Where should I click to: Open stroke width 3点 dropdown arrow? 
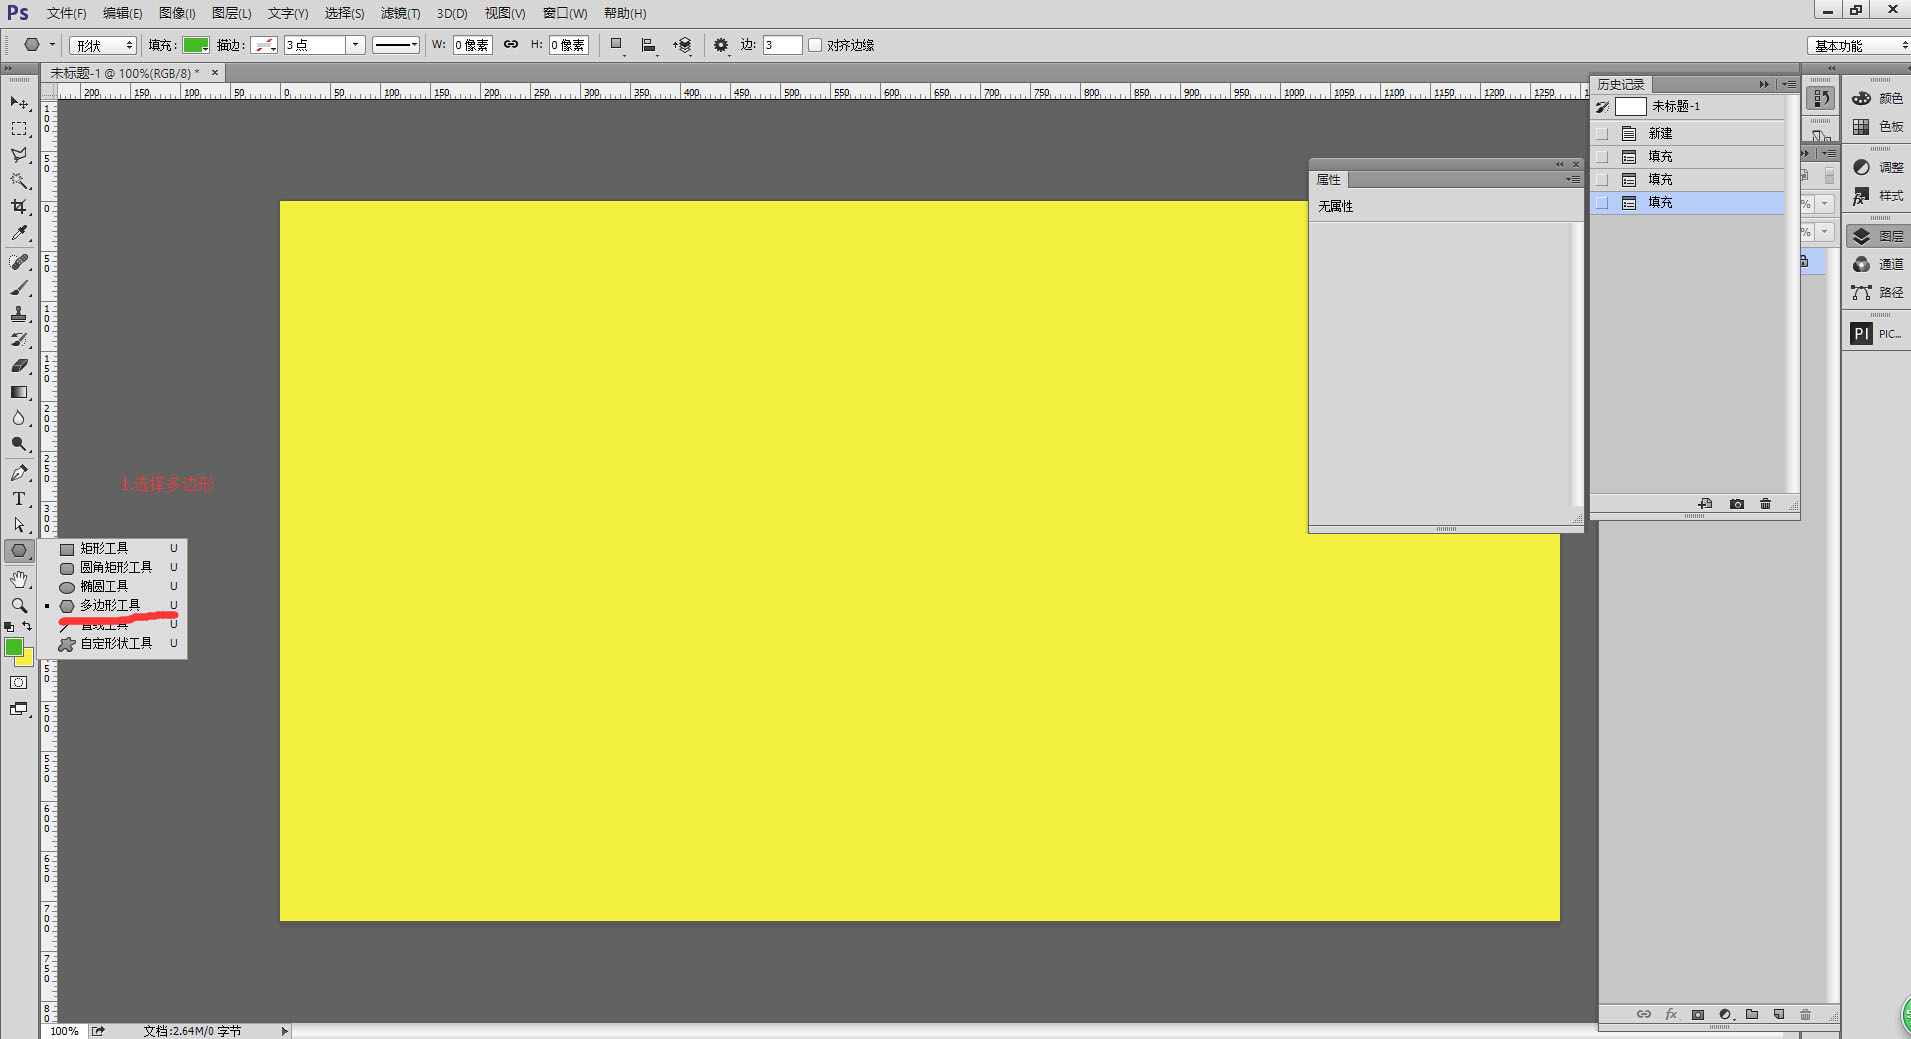tap(355, 45)
